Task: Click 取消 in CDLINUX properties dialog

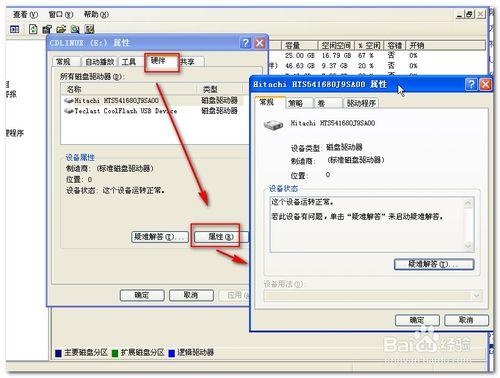Action: (x=191, y=295)
